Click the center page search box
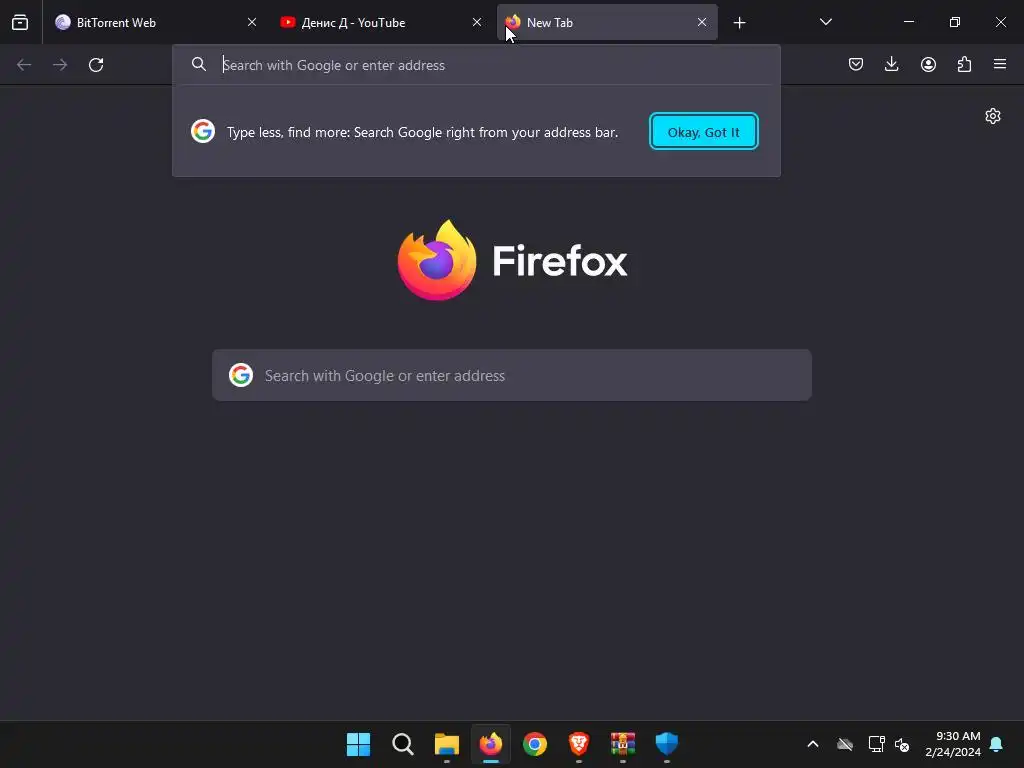Image resolution: width=1024 pixels, height=768 pixels. (512, 376)
